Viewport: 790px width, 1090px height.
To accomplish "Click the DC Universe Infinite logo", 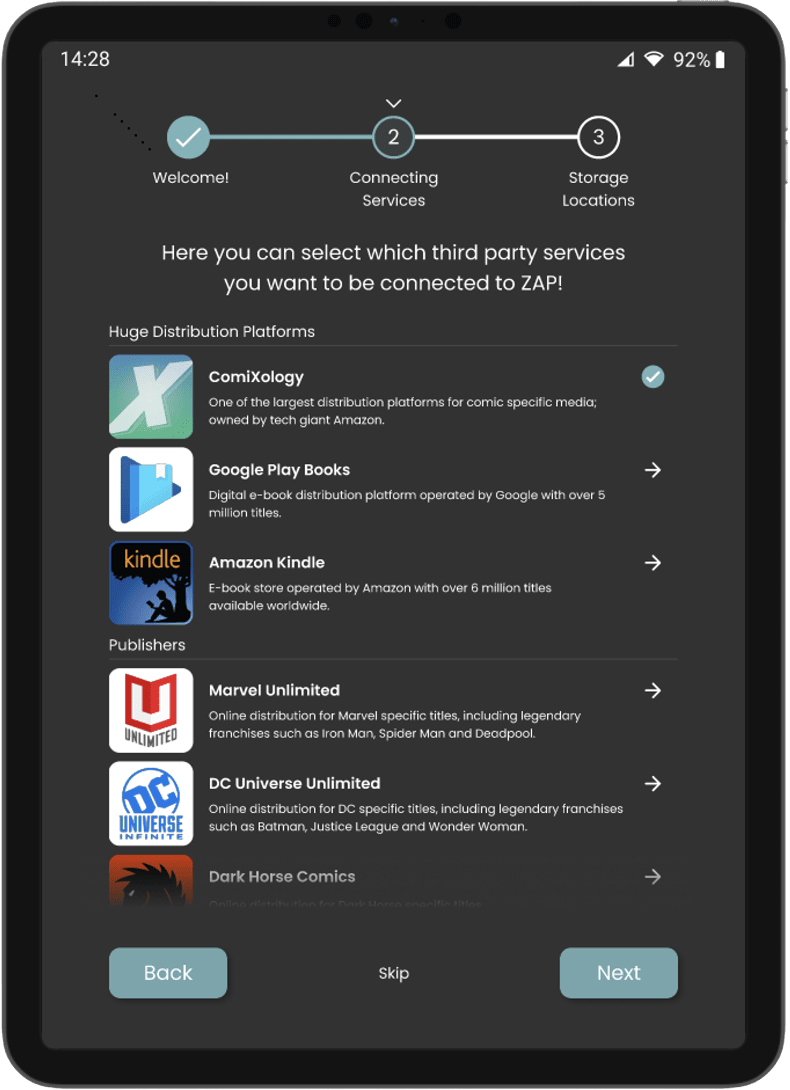I will (x=151, y=804).
